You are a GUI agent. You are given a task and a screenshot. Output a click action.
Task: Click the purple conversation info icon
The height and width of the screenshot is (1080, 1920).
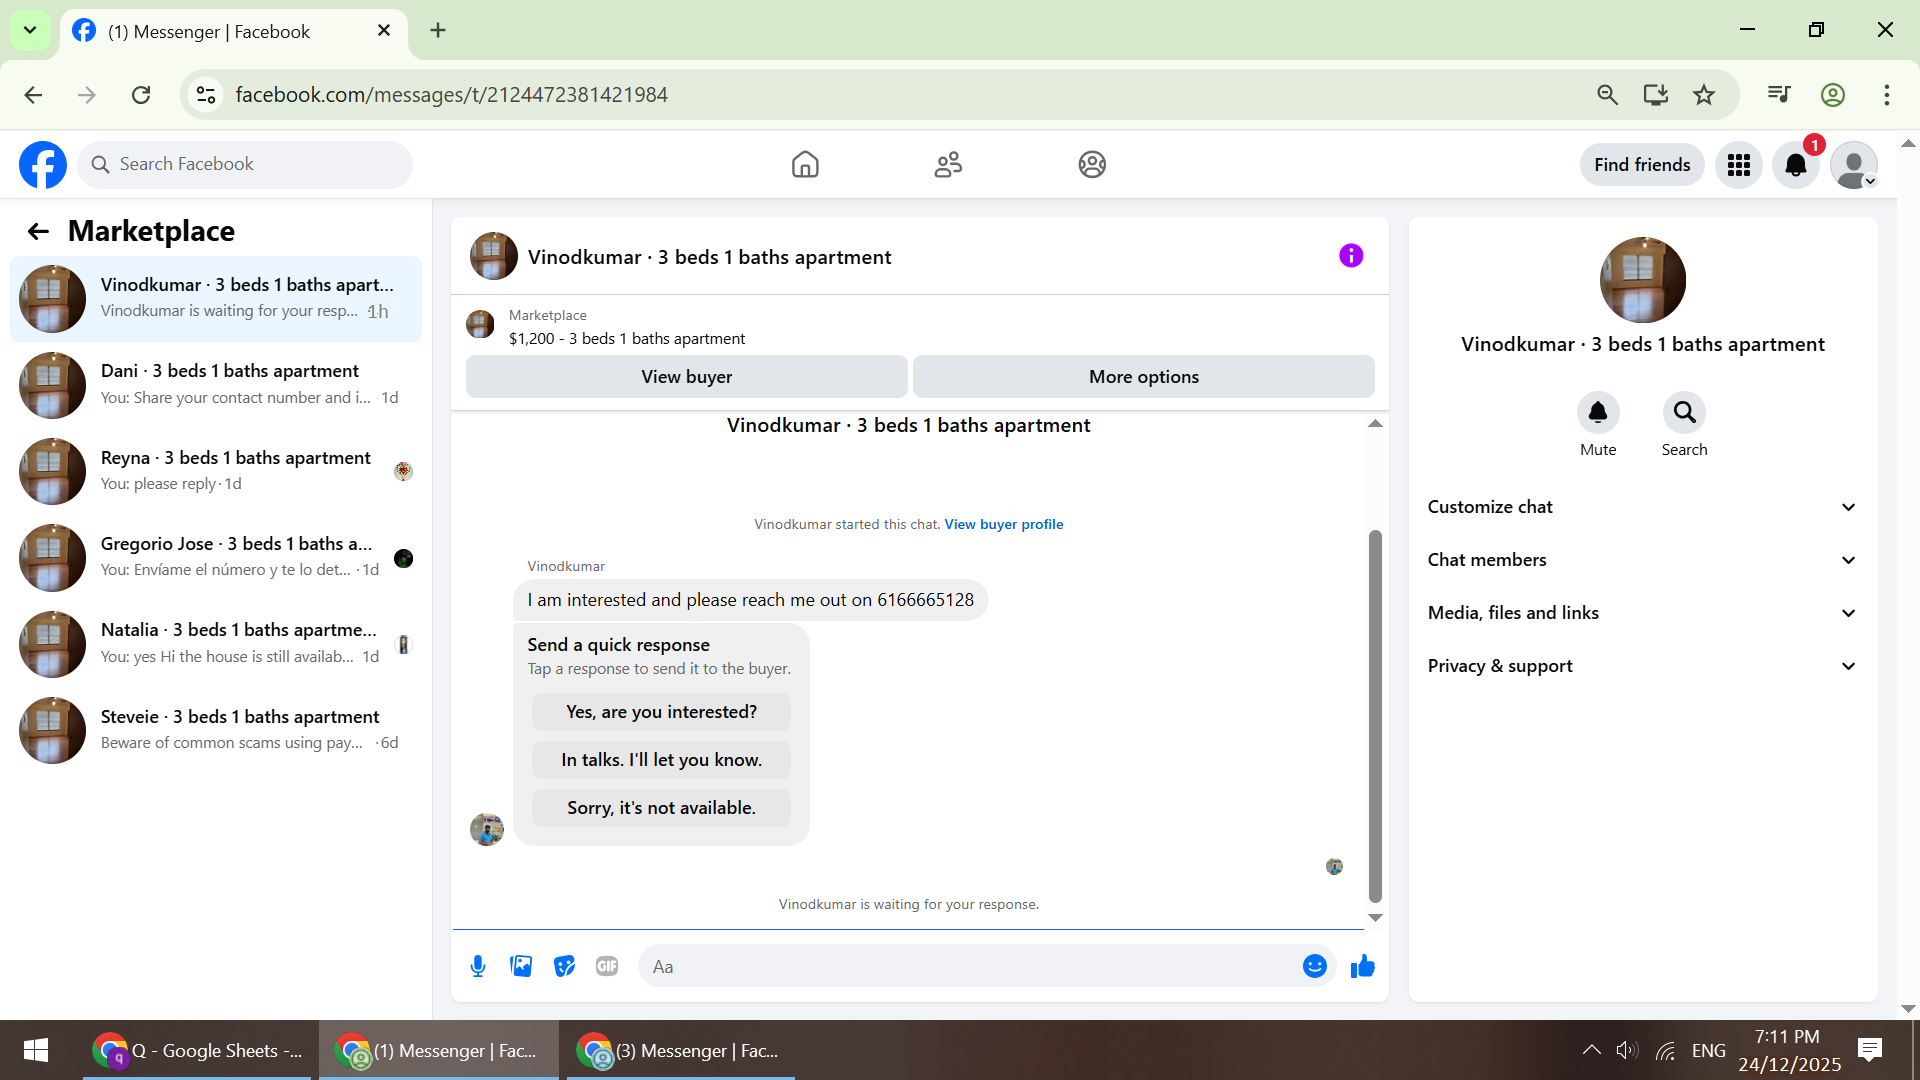tap(1350, 256)
